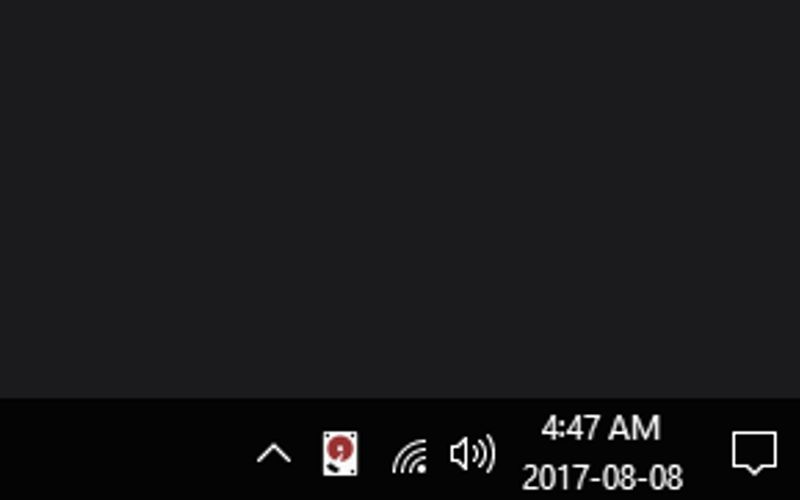This screenshot has width=800, height=500.
Task: Click the sound waves speaker icon
Action: click(473, 453)
